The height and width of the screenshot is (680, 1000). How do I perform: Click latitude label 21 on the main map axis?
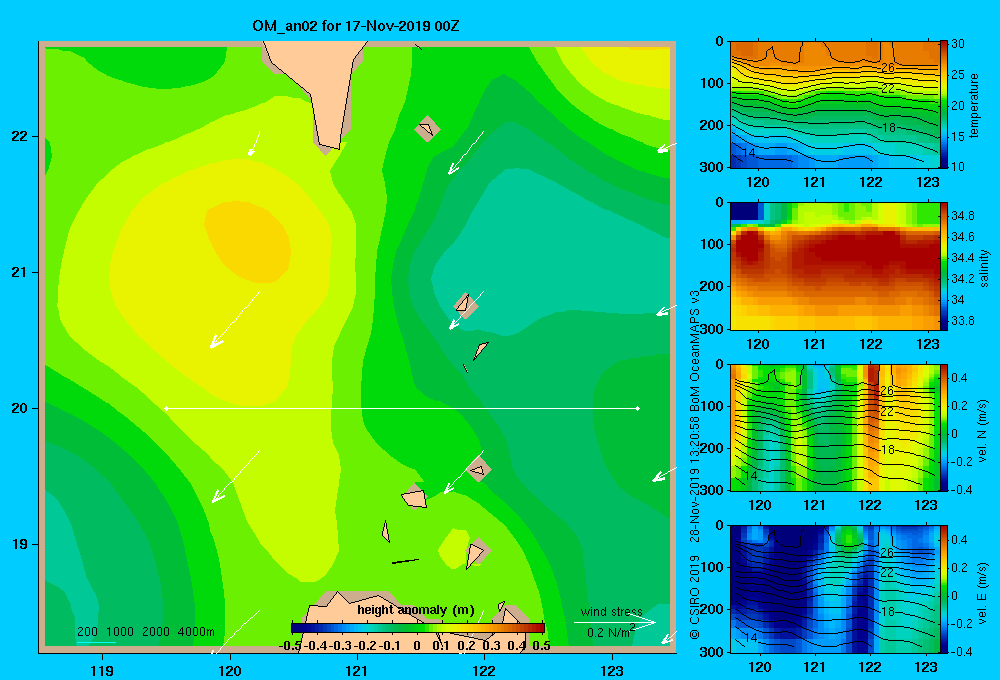[x=20, y=272]
